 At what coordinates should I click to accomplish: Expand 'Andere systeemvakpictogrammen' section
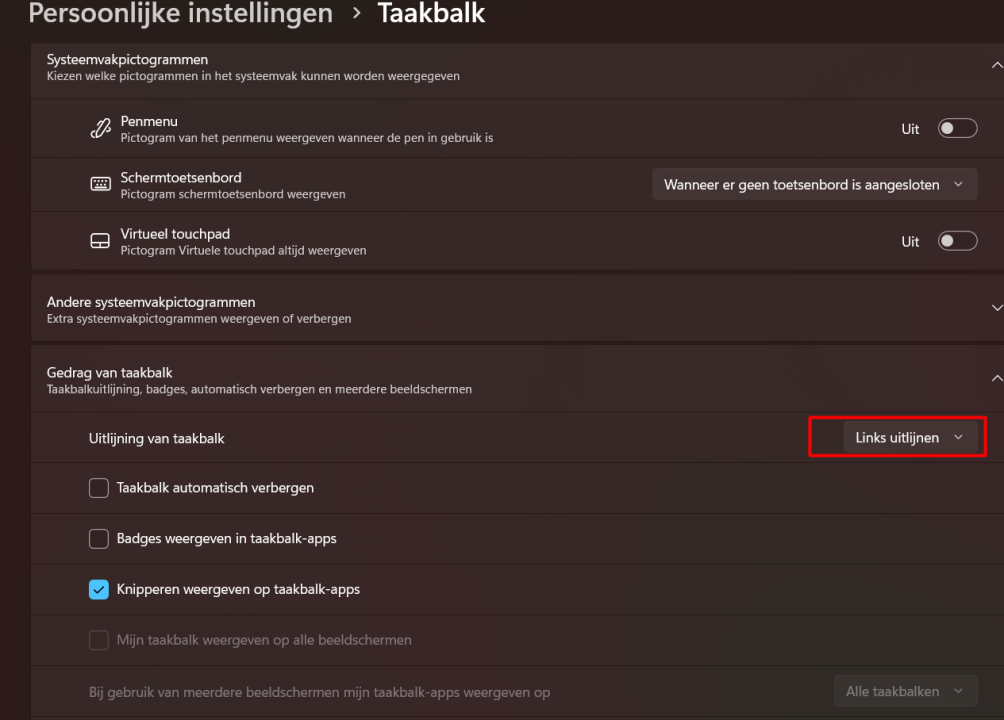(995, 308)
